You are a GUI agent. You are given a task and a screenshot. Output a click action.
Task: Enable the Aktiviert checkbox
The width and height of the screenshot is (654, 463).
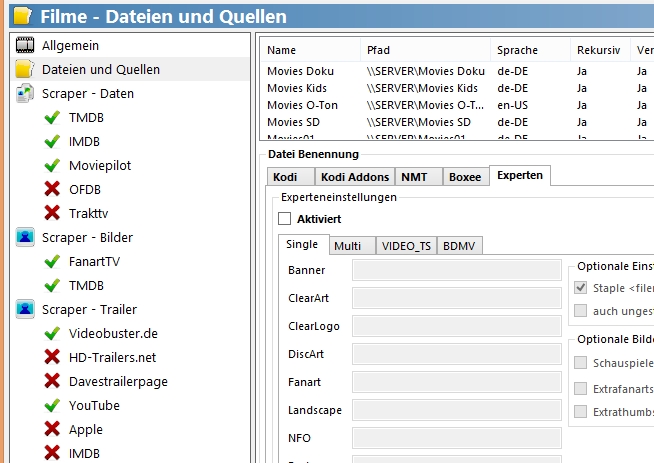(284, 219)
